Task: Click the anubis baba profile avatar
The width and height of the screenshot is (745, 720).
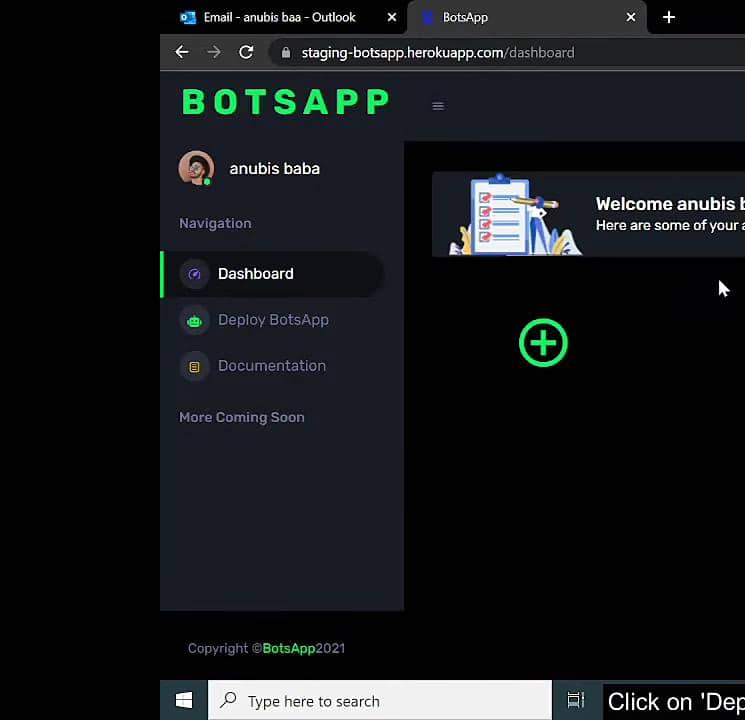Action: [x=196, y=168]
